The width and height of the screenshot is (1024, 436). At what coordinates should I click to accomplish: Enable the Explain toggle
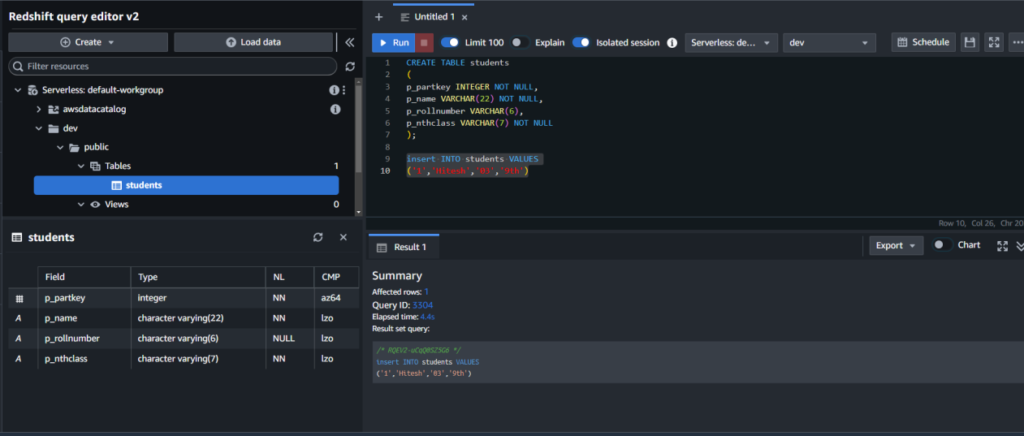[520, 43]
